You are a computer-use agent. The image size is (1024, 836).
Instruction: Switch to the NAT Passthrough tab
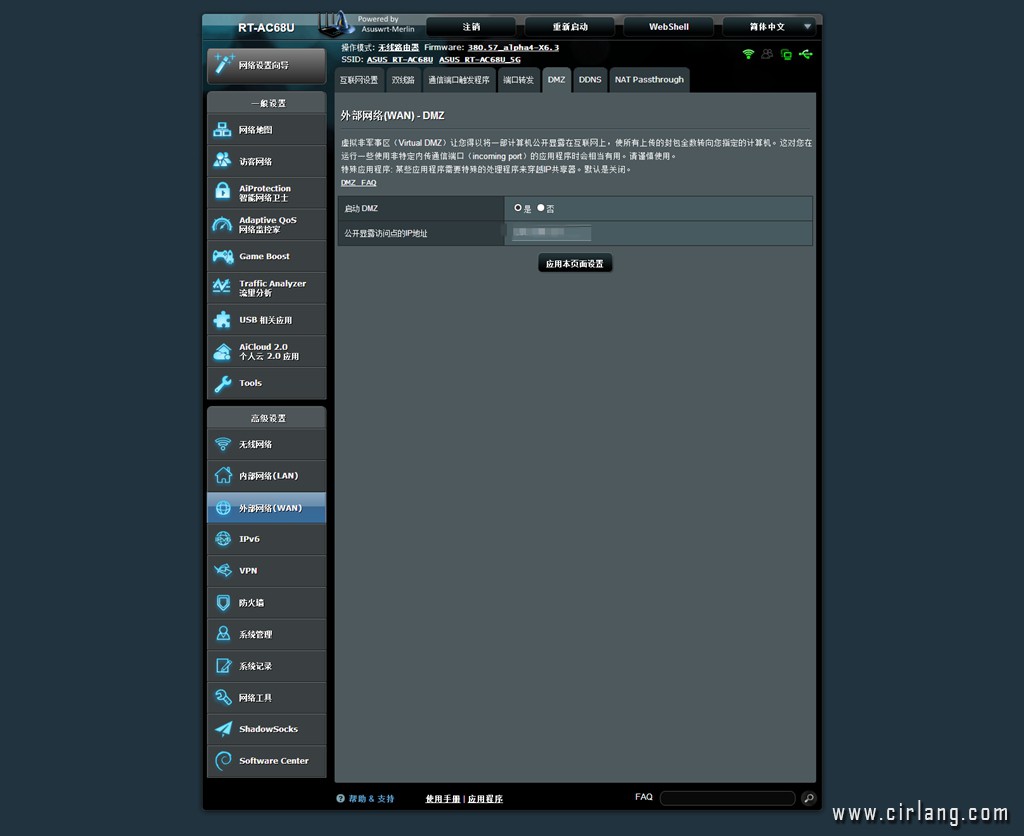pos(649,80)
